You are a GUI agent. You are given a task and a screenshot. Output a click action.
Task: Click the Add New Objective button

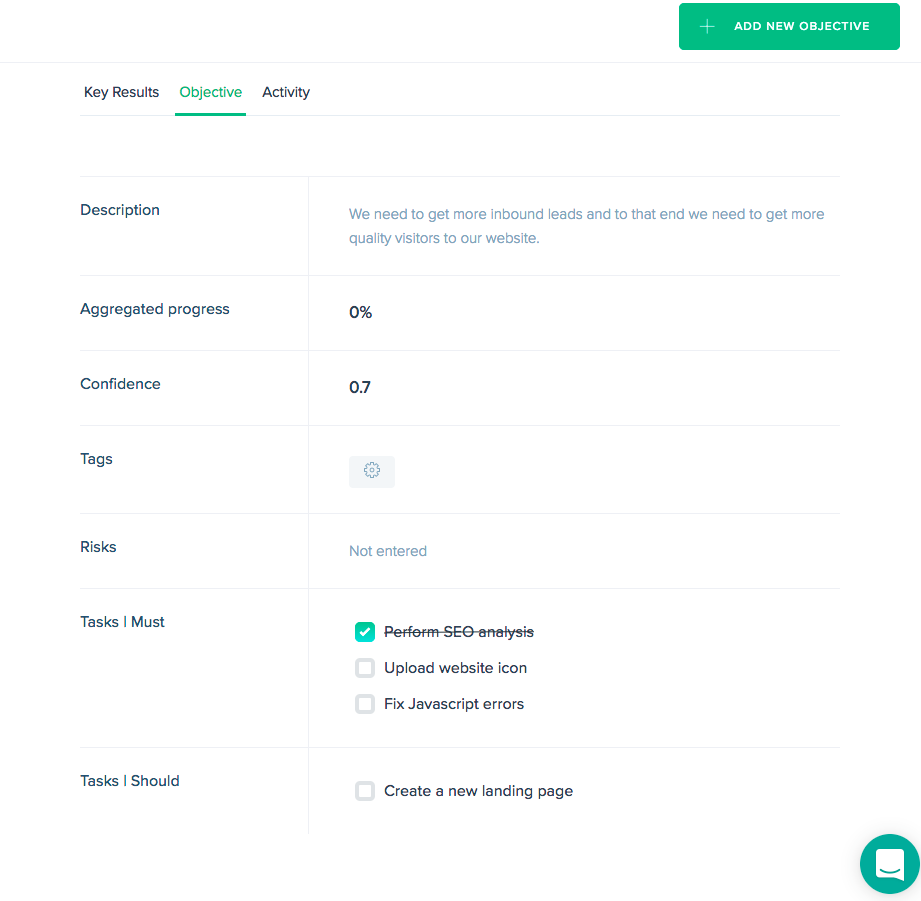click(x=789, y=26)
